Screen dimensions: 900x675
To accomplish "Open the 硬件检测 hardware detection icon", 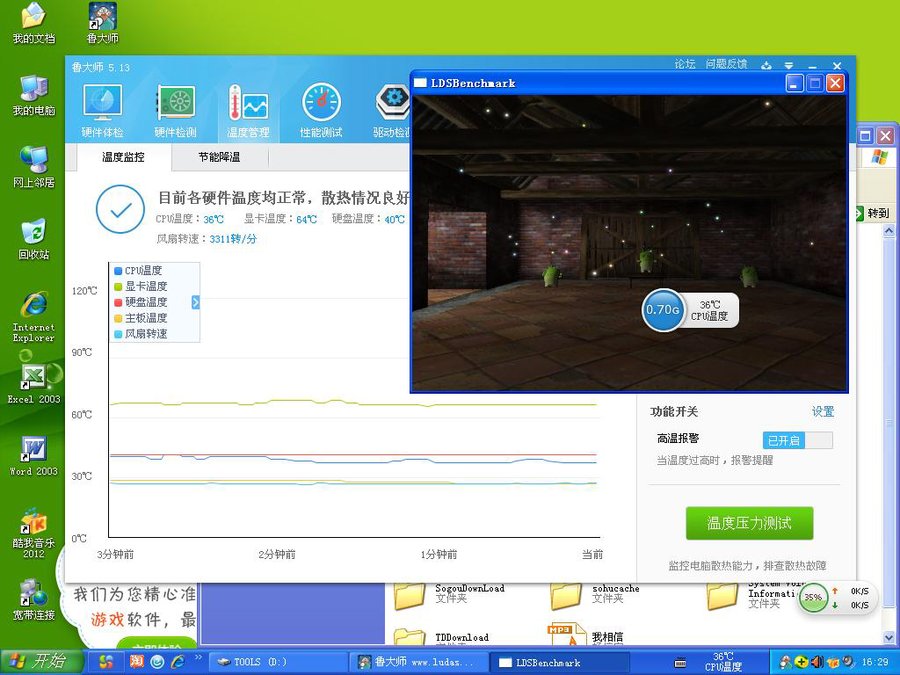I will 175,110.
